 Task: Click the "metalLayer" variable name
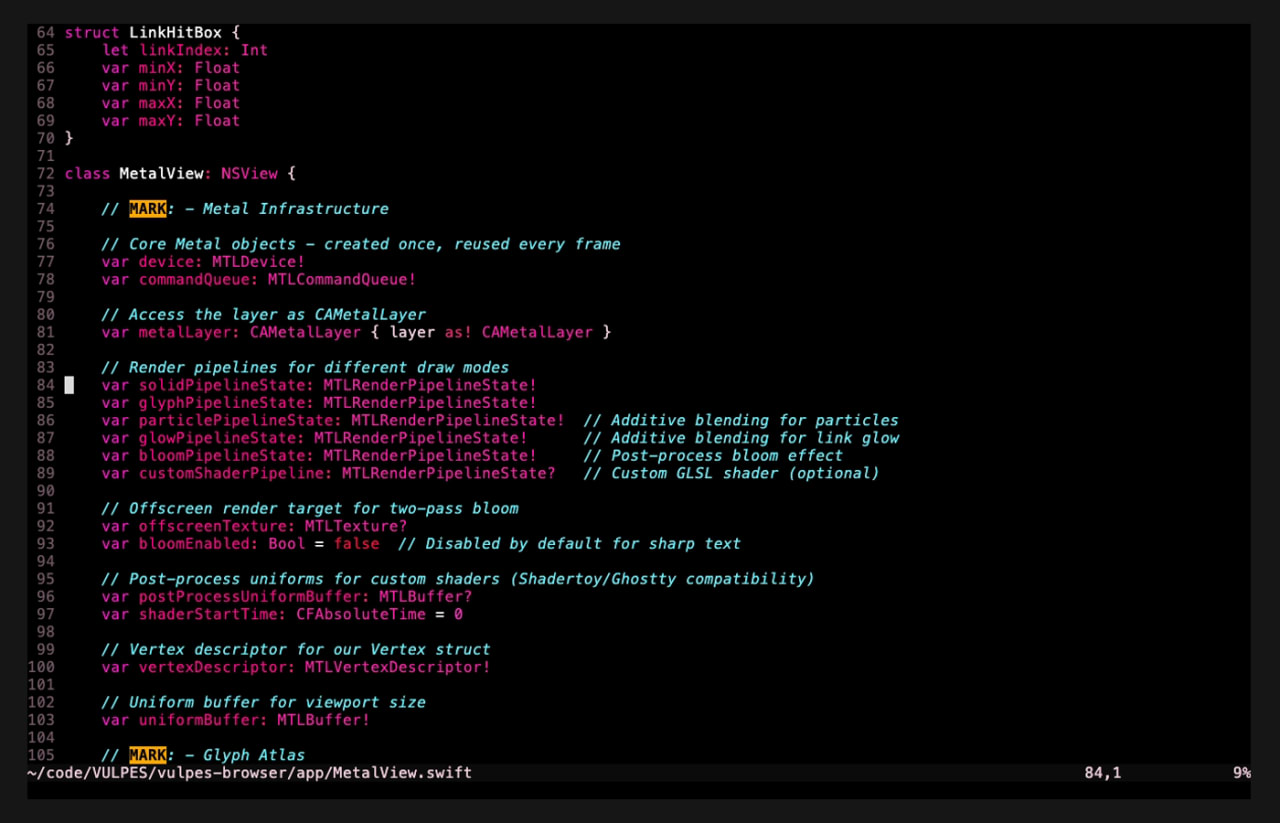point(185,332)
